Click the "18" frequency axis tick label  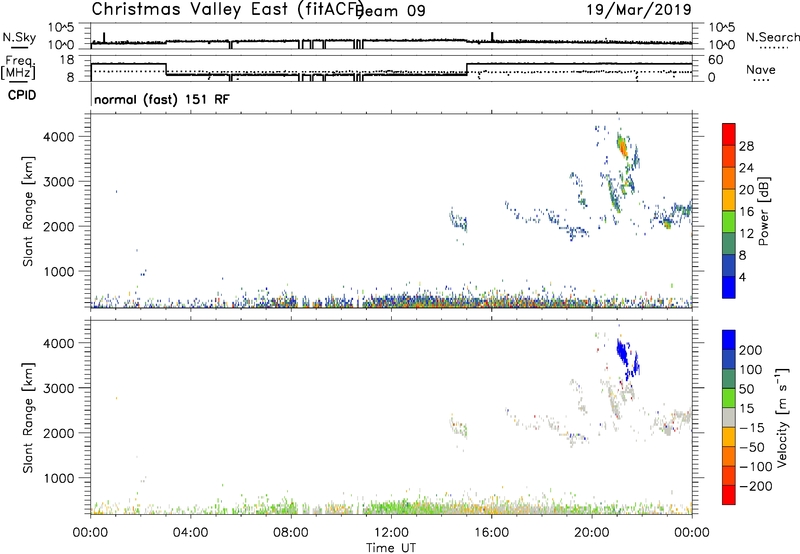pos(67,60)
